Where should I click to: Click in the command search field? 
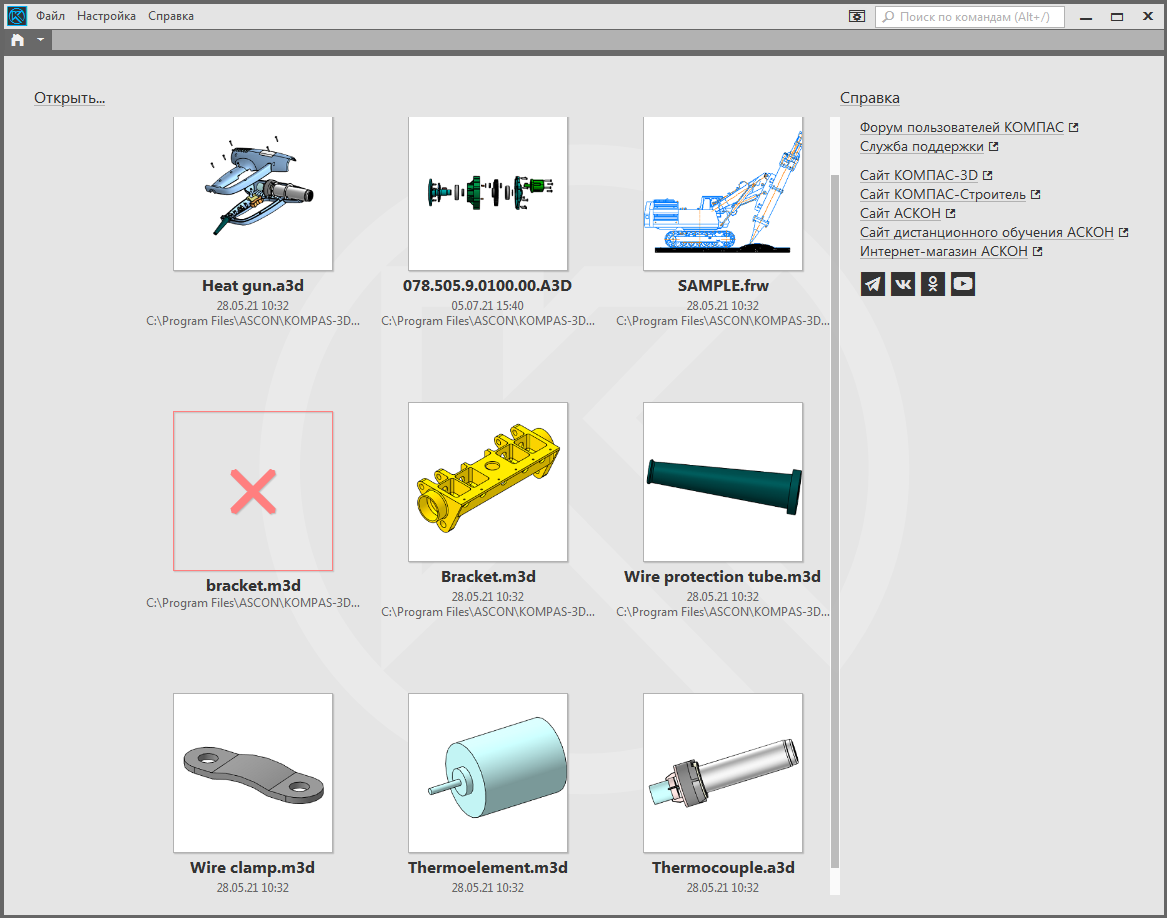(975, 17)
